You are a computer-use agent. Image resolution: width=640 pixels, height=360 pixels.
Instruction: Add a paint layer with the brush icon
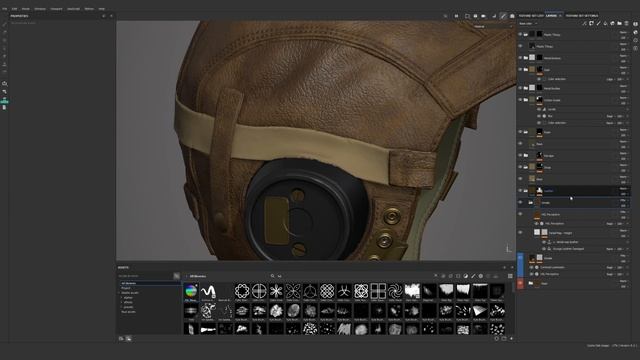coord(598,24)
